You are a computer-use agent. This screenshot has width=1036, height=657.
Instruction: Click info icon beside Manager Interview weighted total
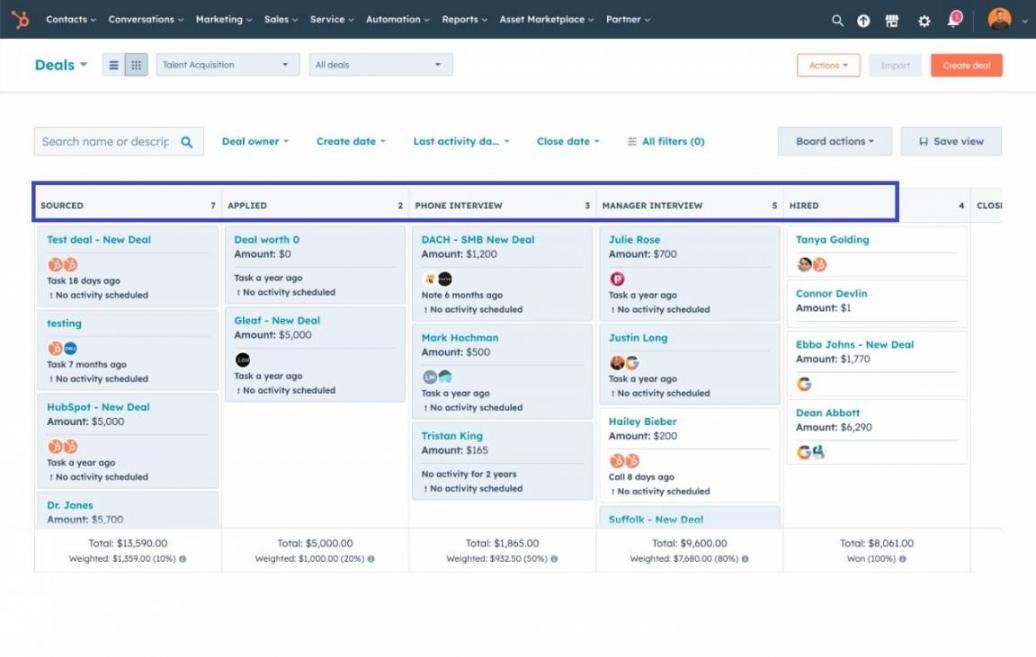click(745, 559)
